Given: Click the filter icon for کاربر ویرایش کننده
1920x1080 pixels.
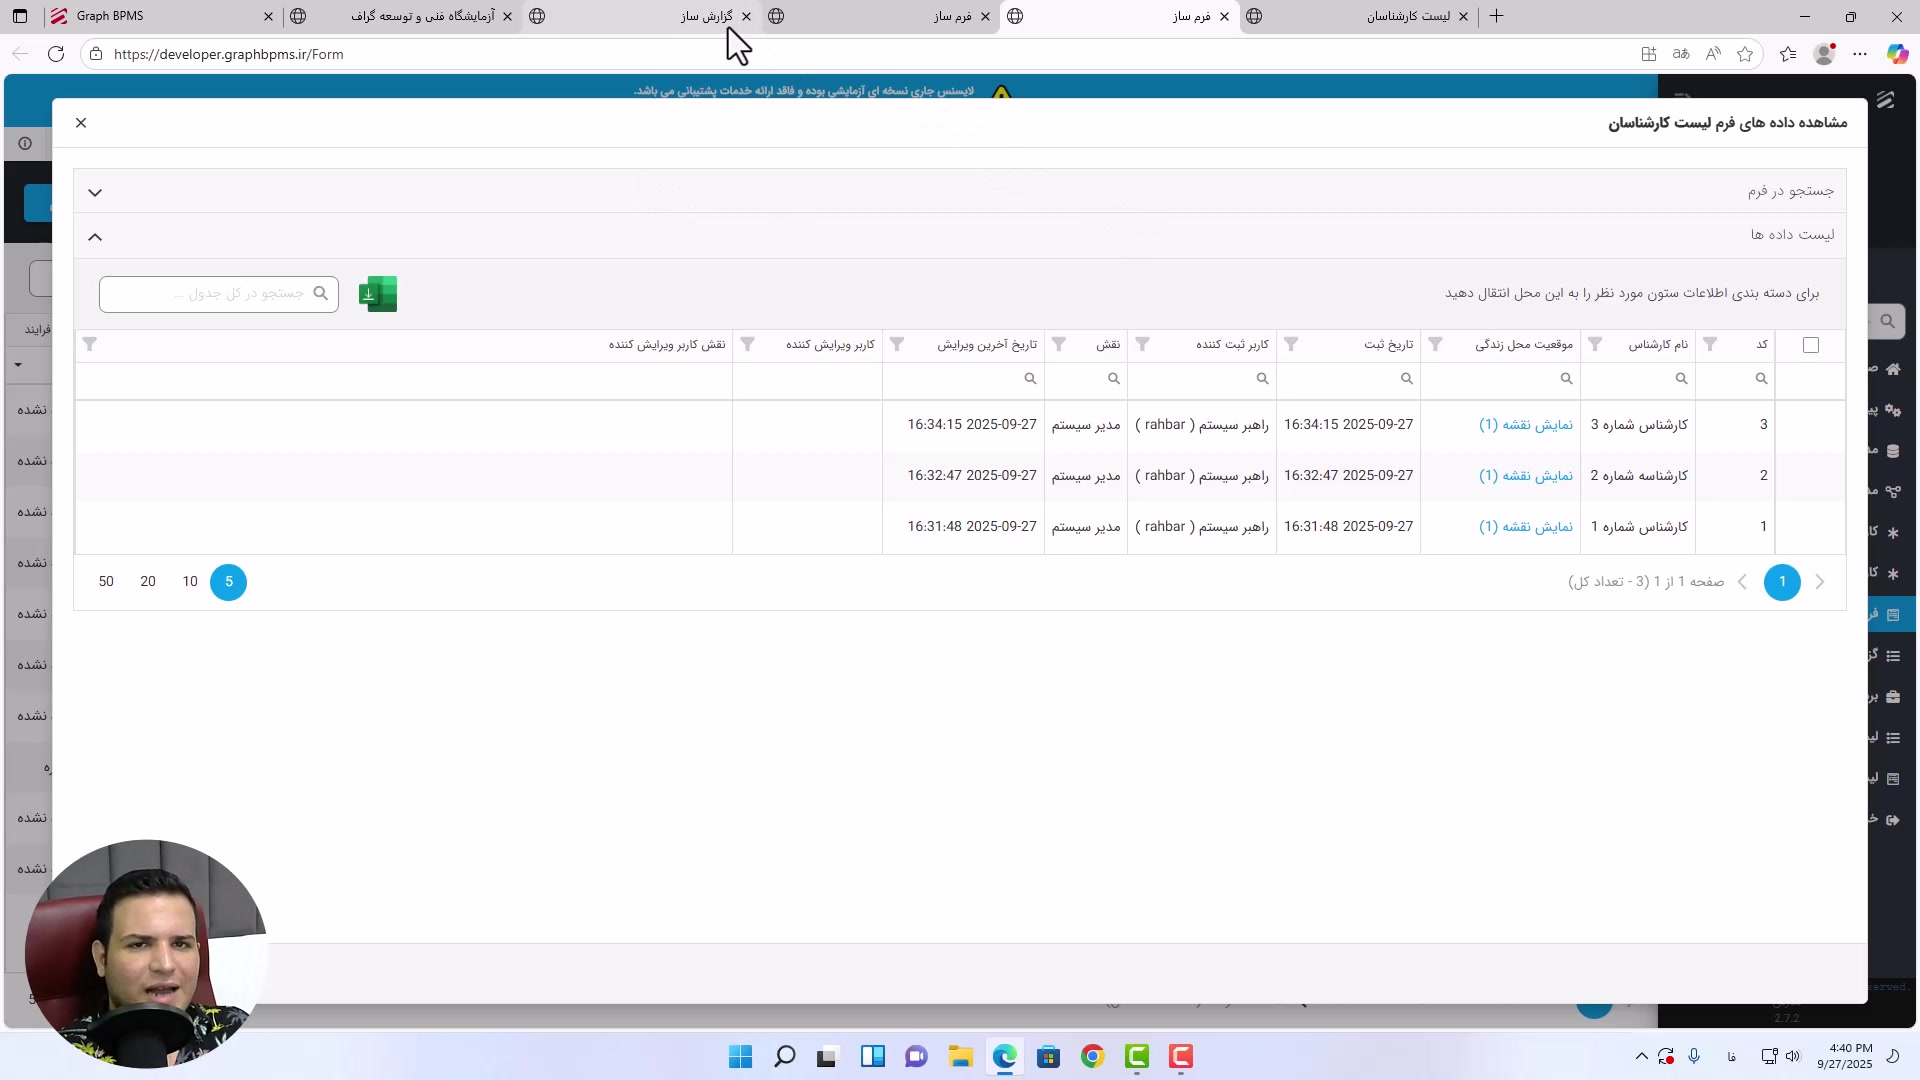Looking at the screenshot, I should point(747,344).
